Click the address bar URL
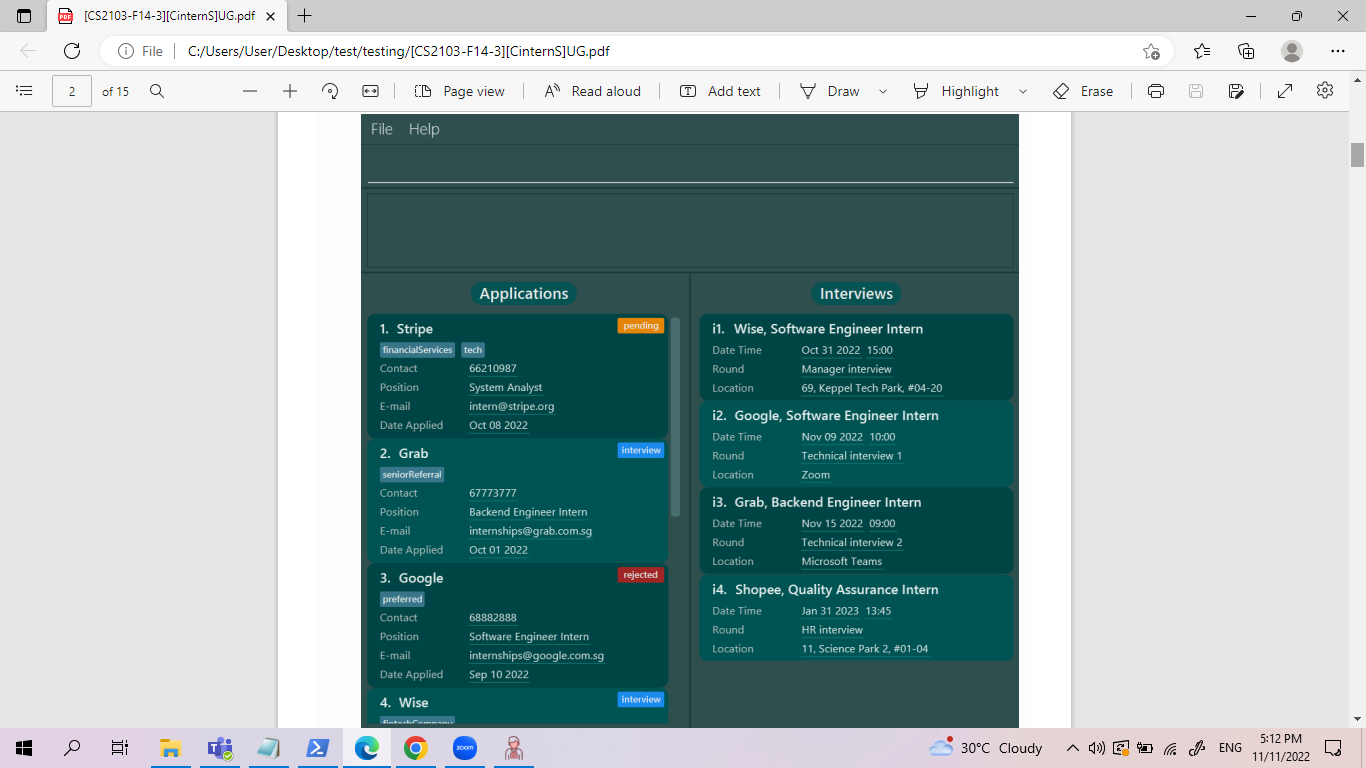 click(x=398, y=51)
